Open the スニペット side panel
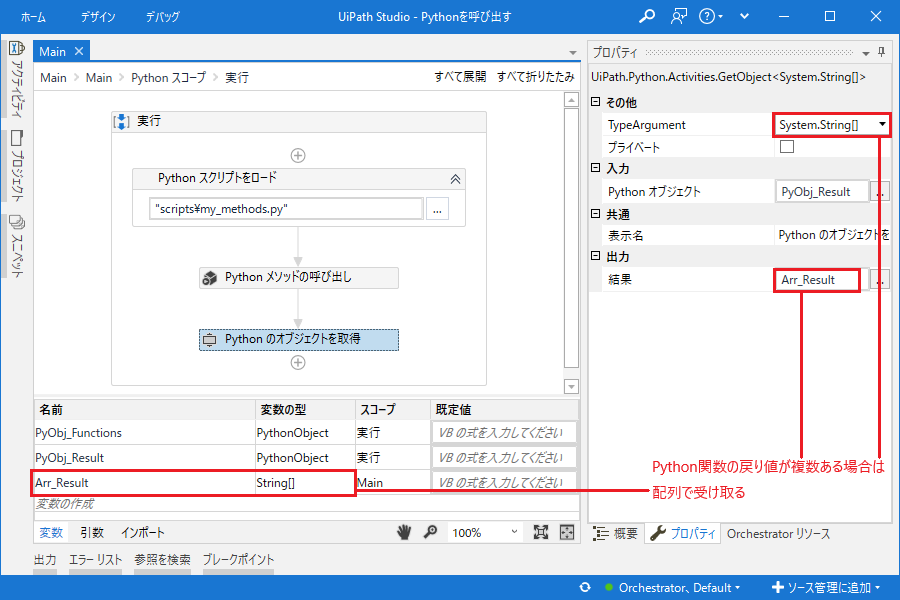Image resolution: width=900 pixels, height=600 pixels. (17, 246)
